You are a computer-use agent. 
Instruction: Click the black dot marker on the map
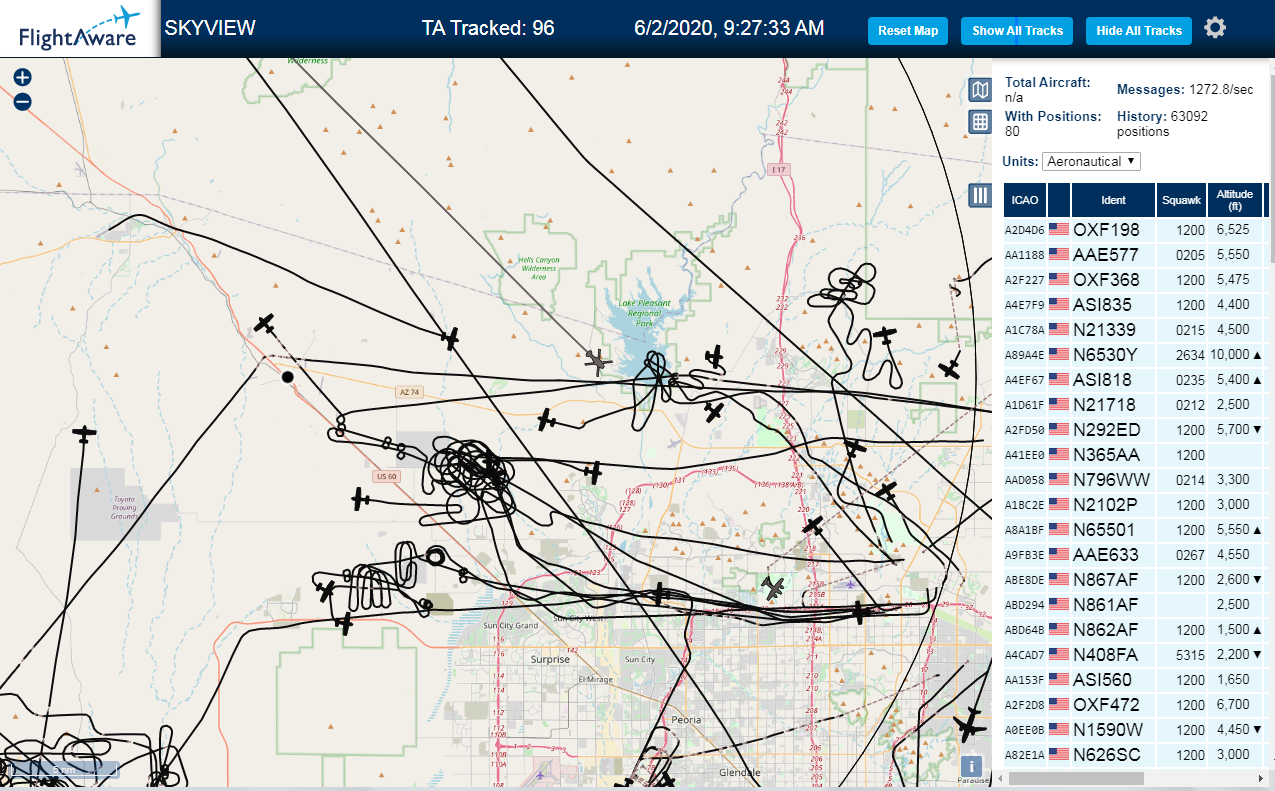tap(288, 377)
